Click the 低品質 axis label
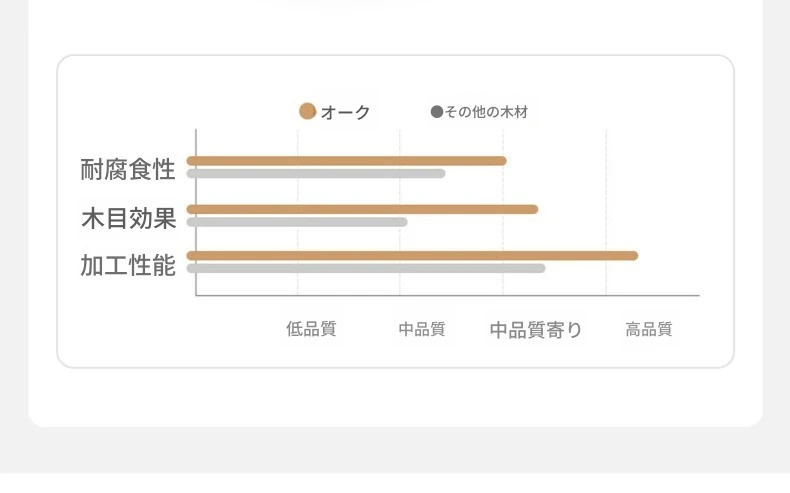This screenshot has height=493, width=790. (311, 329)
